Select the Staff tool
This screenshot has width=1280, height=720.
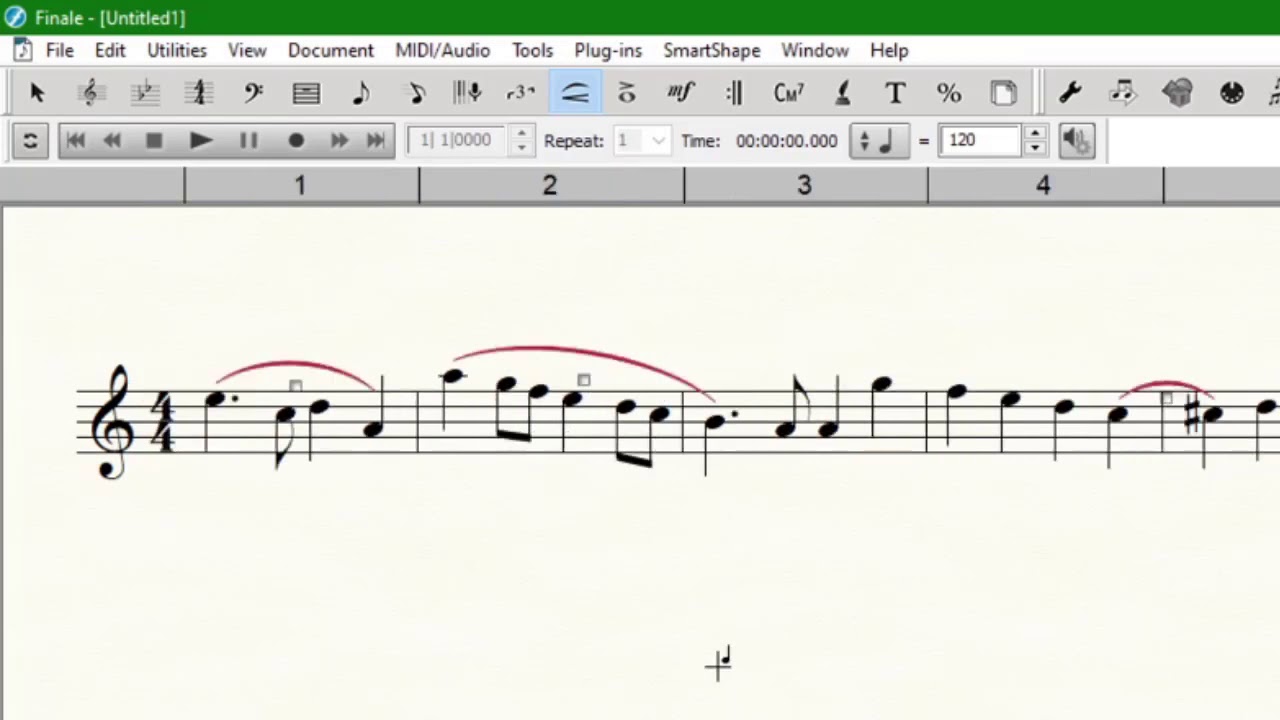pos(90,93)
